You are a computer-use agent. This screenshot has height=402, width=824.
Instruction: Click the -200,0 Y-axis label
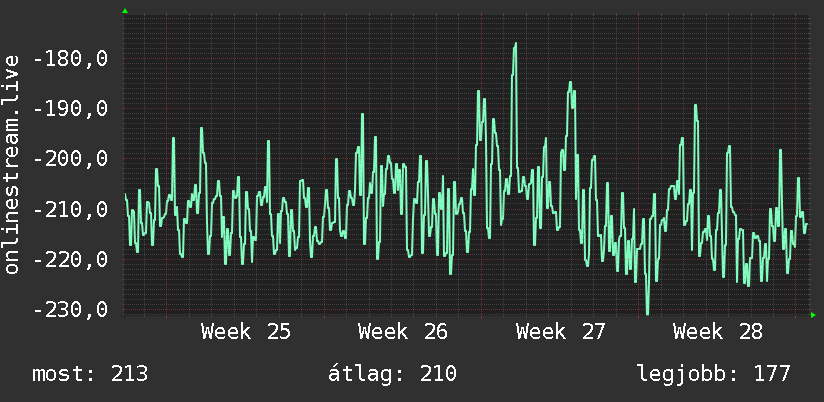(x=70, y=159)
